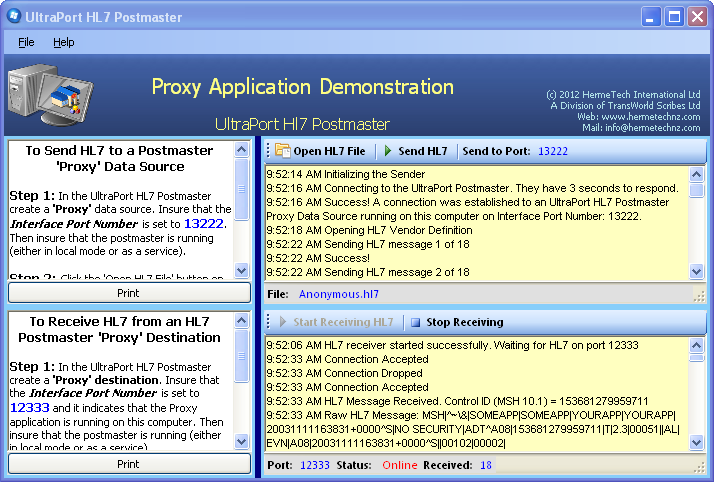
Task: Click the Anonymous.hl7 file name
Action: click(x=339, y=294)
